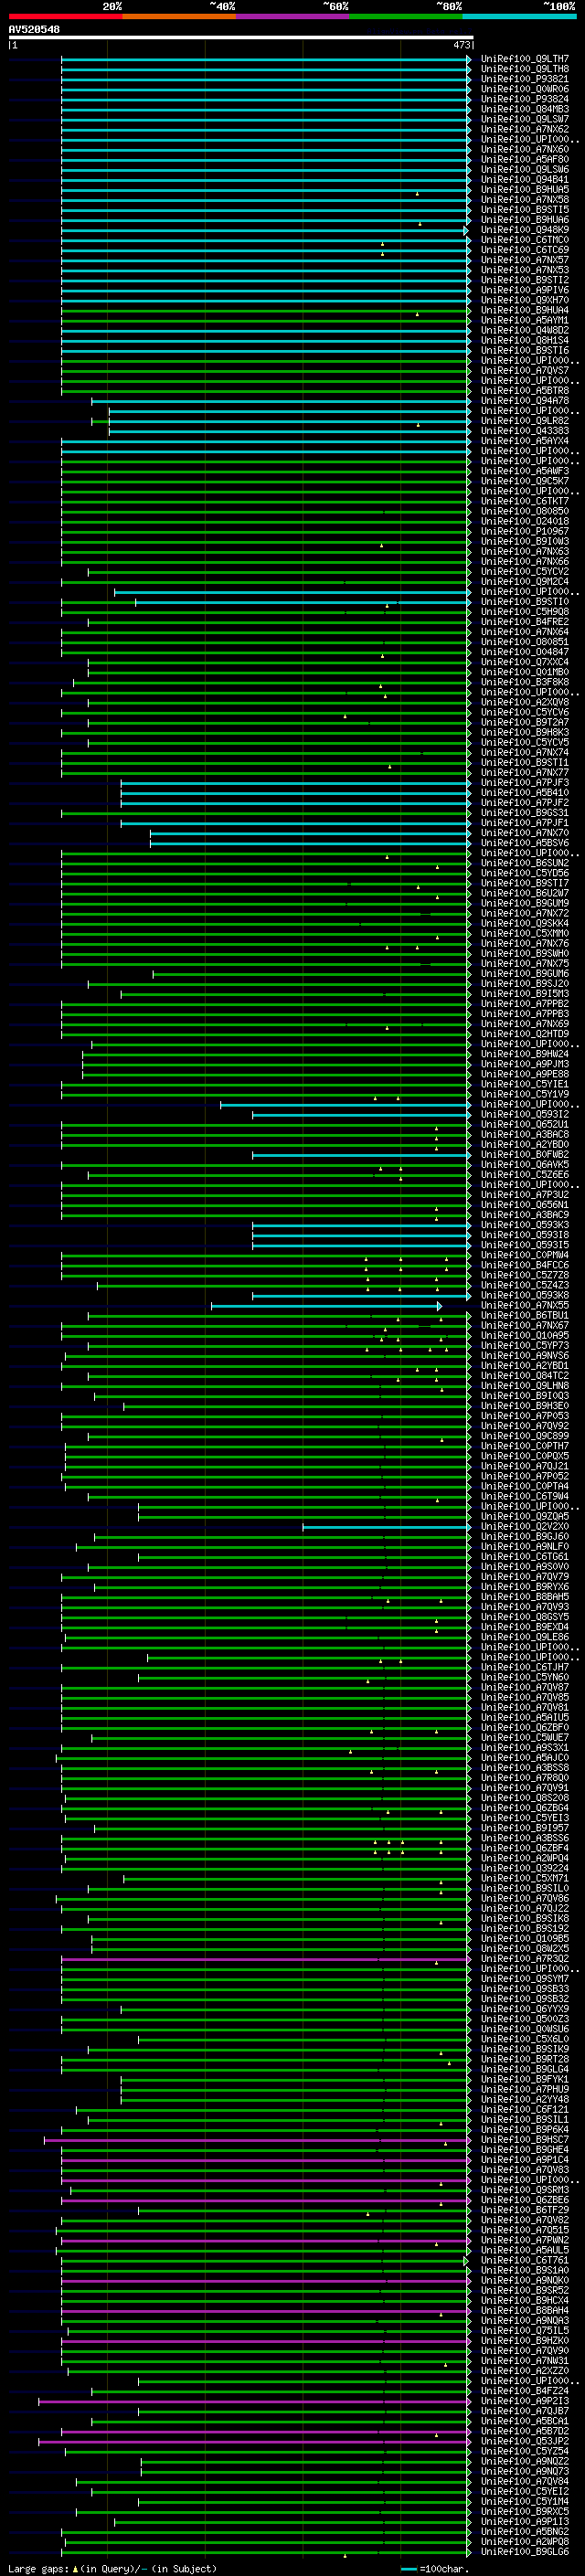
Task: Select the UniRef100_Q9XH70 label
Action: pyautogui.click(x=524, y=300)
